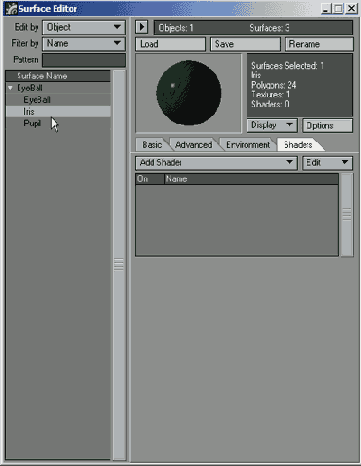Switch to the Basic tab
The width and height of the screenshot is (361, 466).
tap(152, 145)
